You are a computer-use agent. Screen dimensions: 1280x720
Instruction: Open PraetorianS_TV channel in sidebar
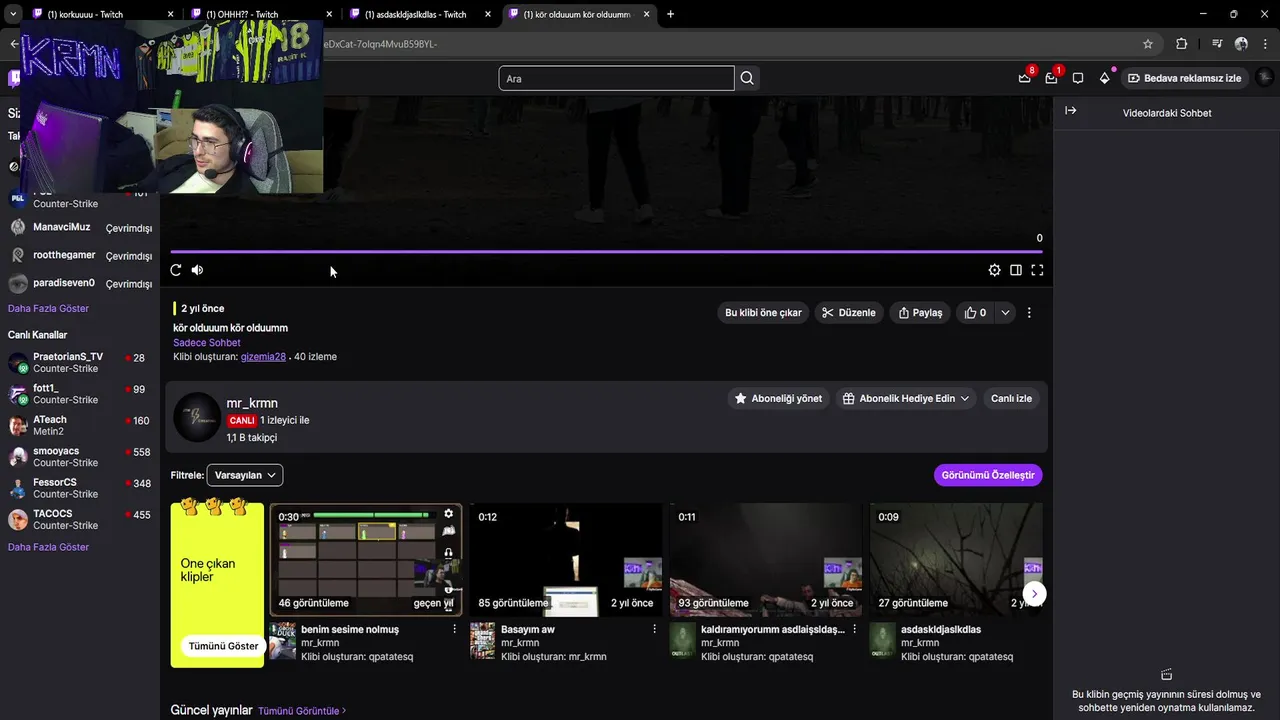[x=80, y=362]
